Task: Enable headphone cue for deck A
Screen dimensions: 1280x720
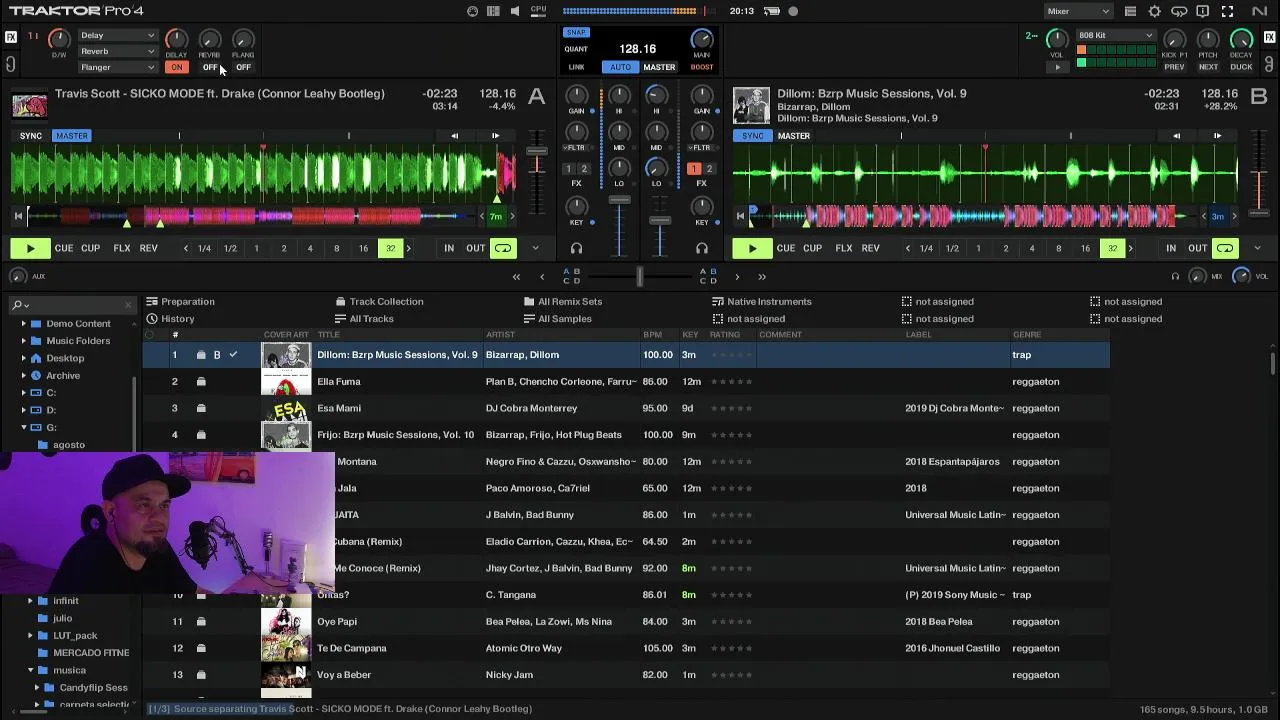Action: pyautogui.click(x=576, y=248)
